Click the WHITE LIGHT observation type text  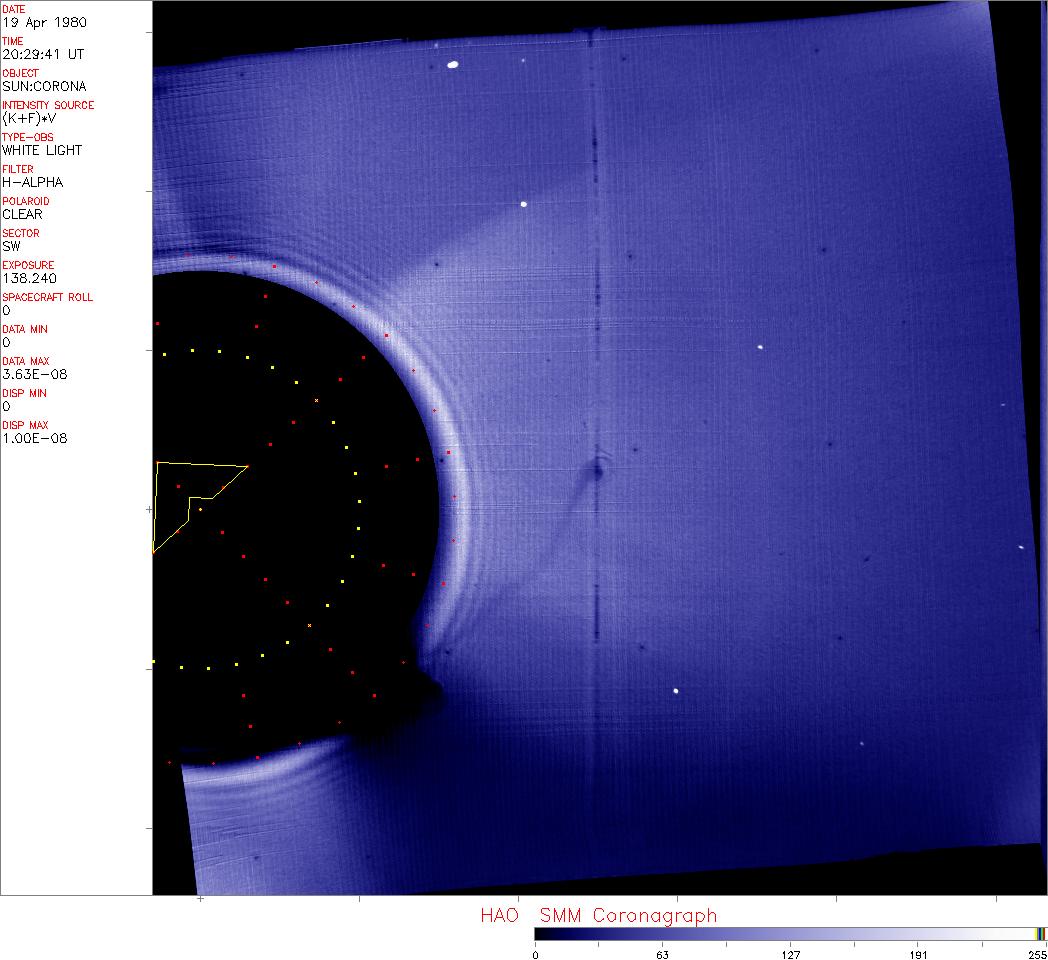tap(42, 150)
